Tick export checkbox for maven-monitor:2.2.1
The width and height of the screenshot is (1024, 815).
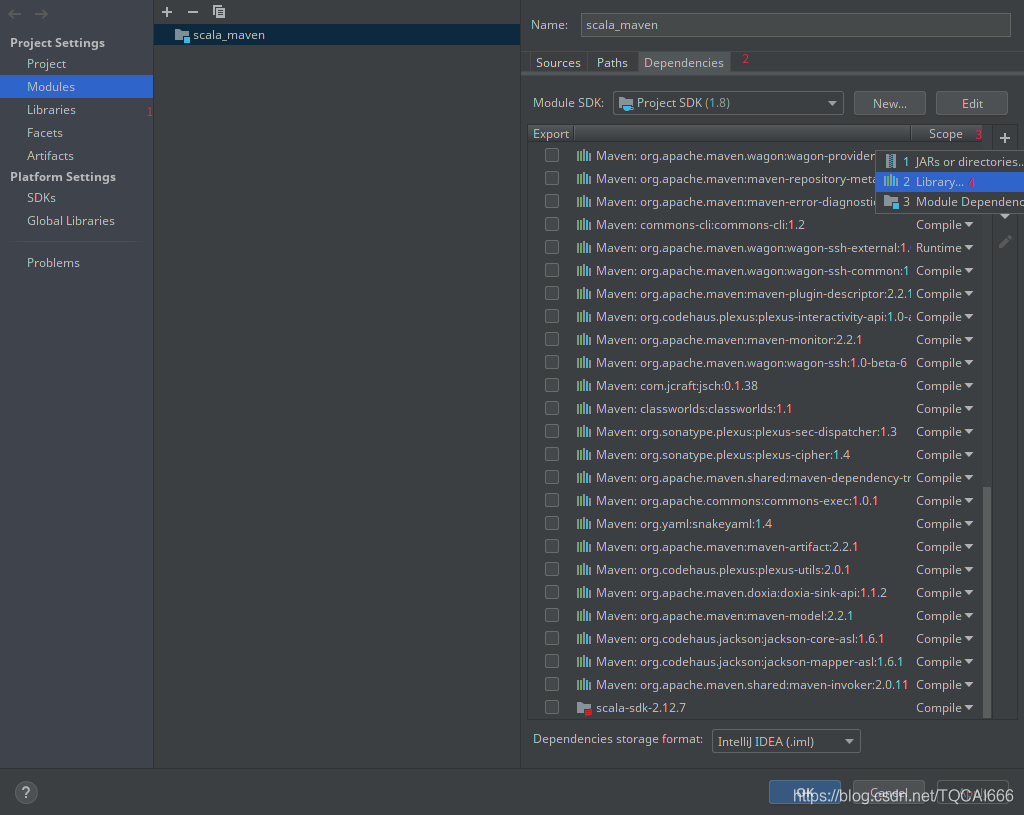(x=552, y=339)
